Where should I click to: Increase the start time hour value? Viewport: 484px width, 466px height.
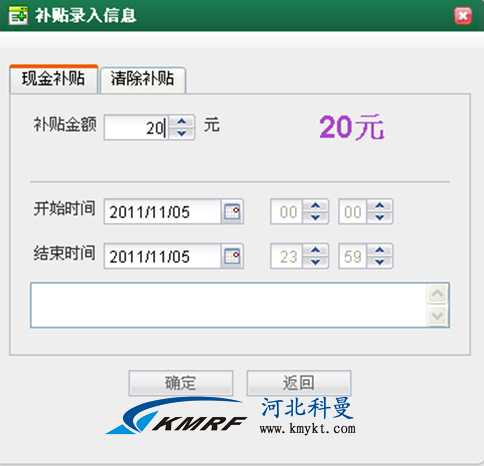pos(315,206)
